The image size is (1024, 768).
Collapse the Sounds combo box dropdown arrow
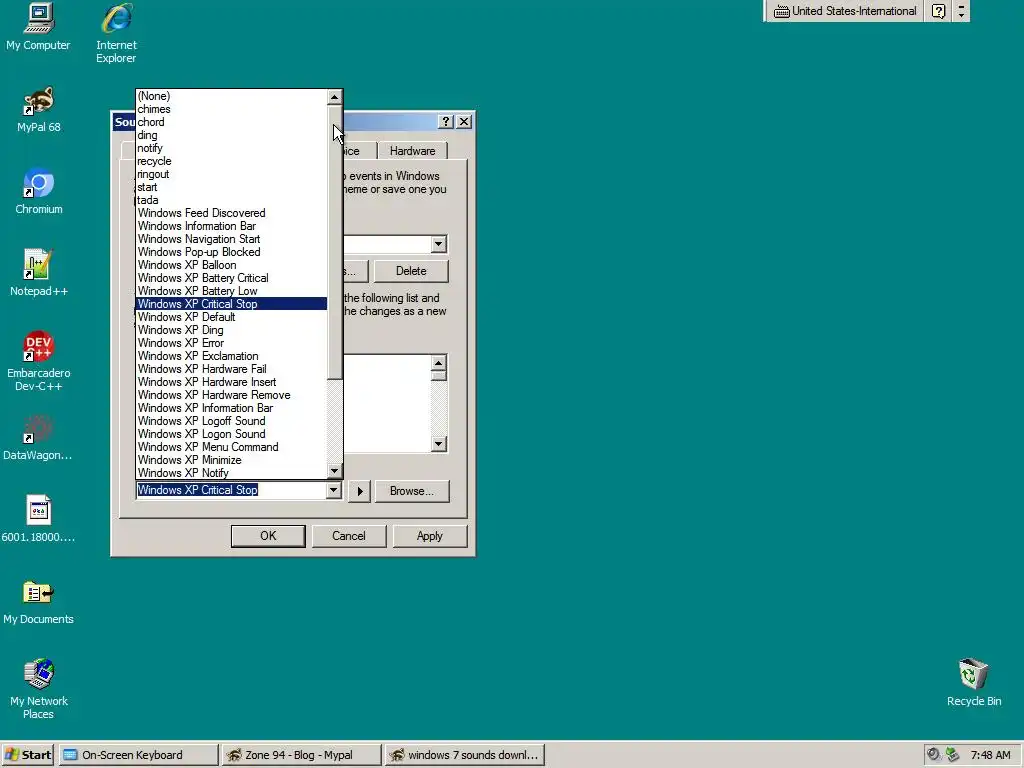click(x=334, y=490)
